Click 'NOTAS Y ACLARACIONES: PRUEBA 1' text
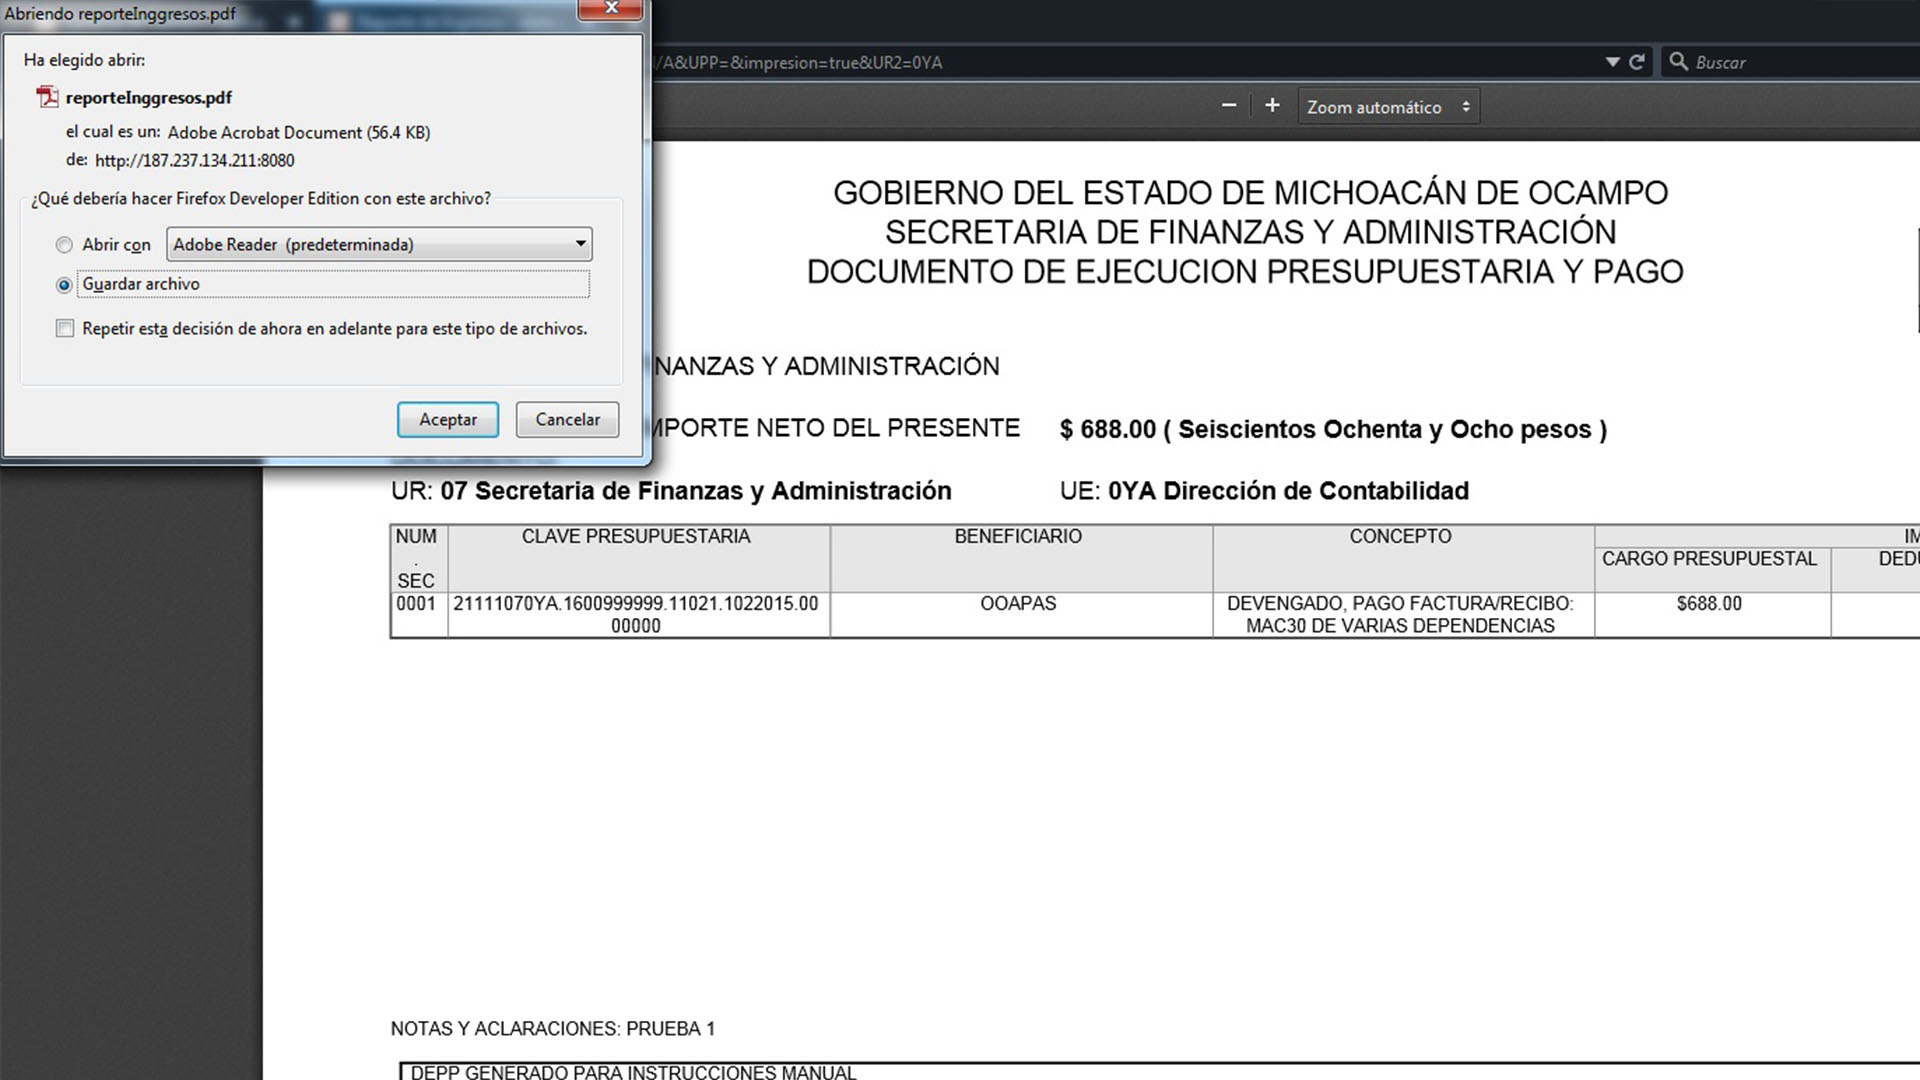The height and width of the screenshot is (1080, 1920). click(x=553, y=1029)
